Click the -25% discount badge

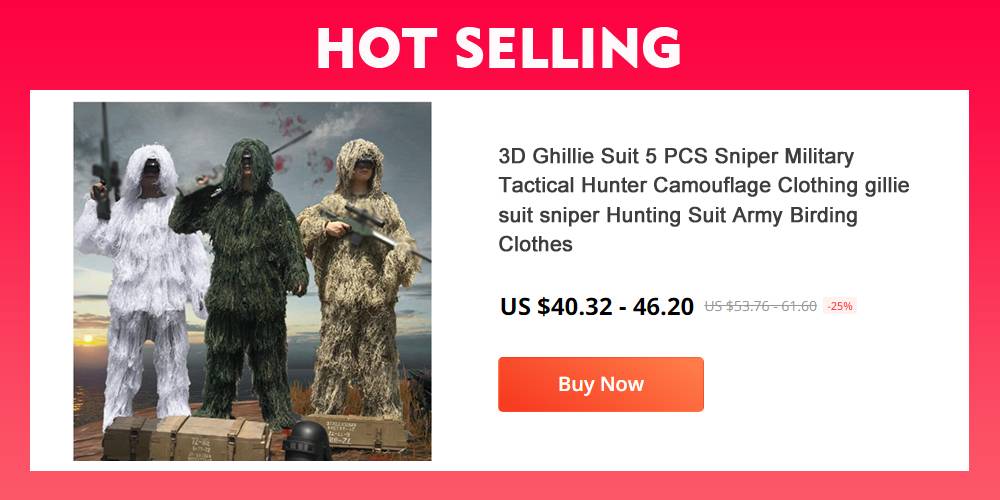(839, 306)
